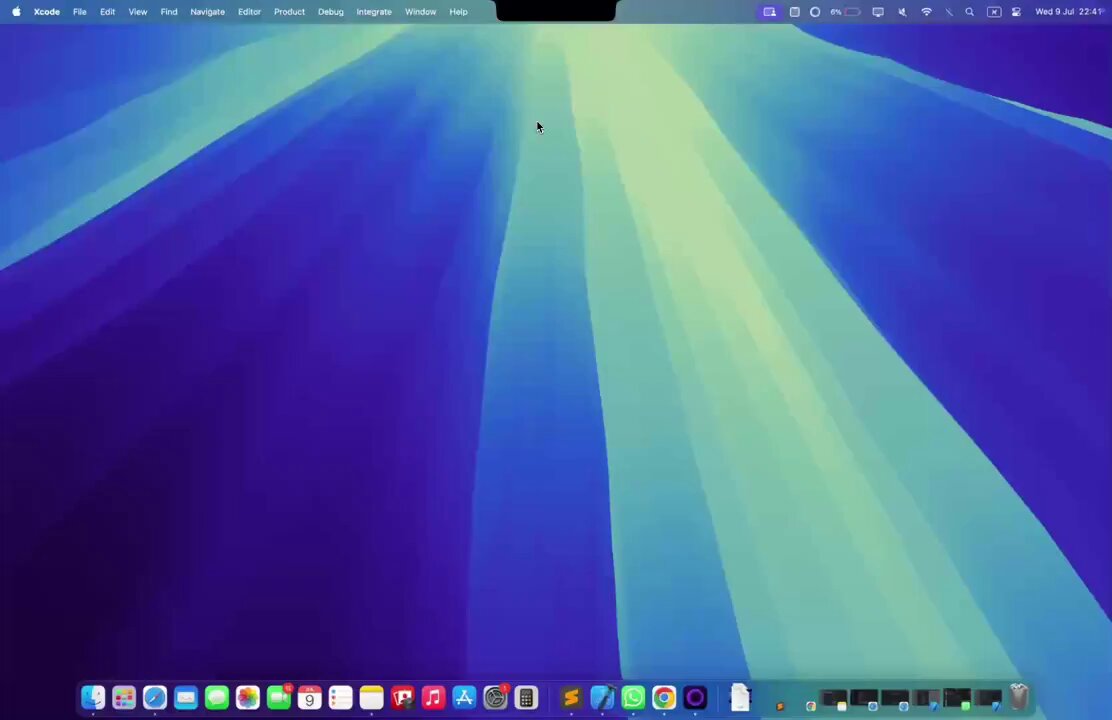1112x720 pixels.
Task: Open the Edit menu
Action: tap(107, 11)
